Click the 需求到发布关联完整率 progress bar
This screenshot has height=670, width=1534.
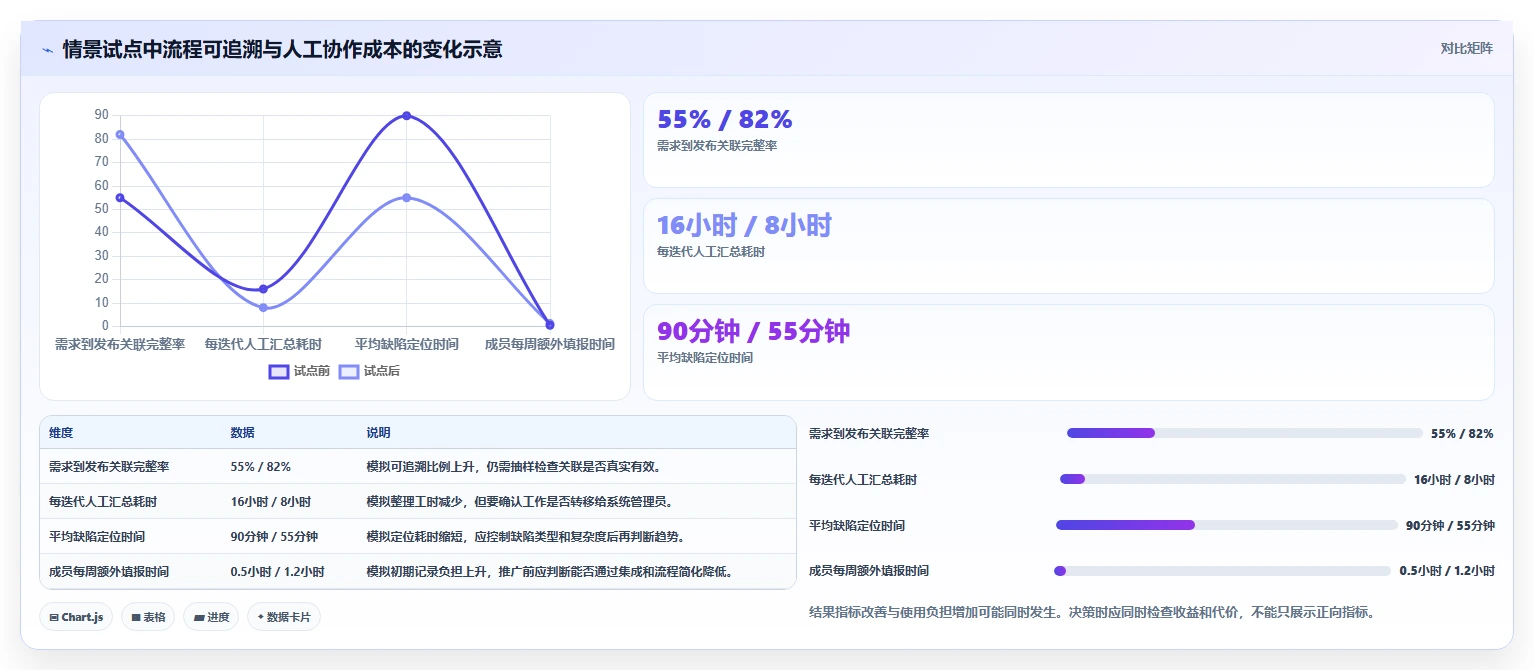tap(1244, 433)
